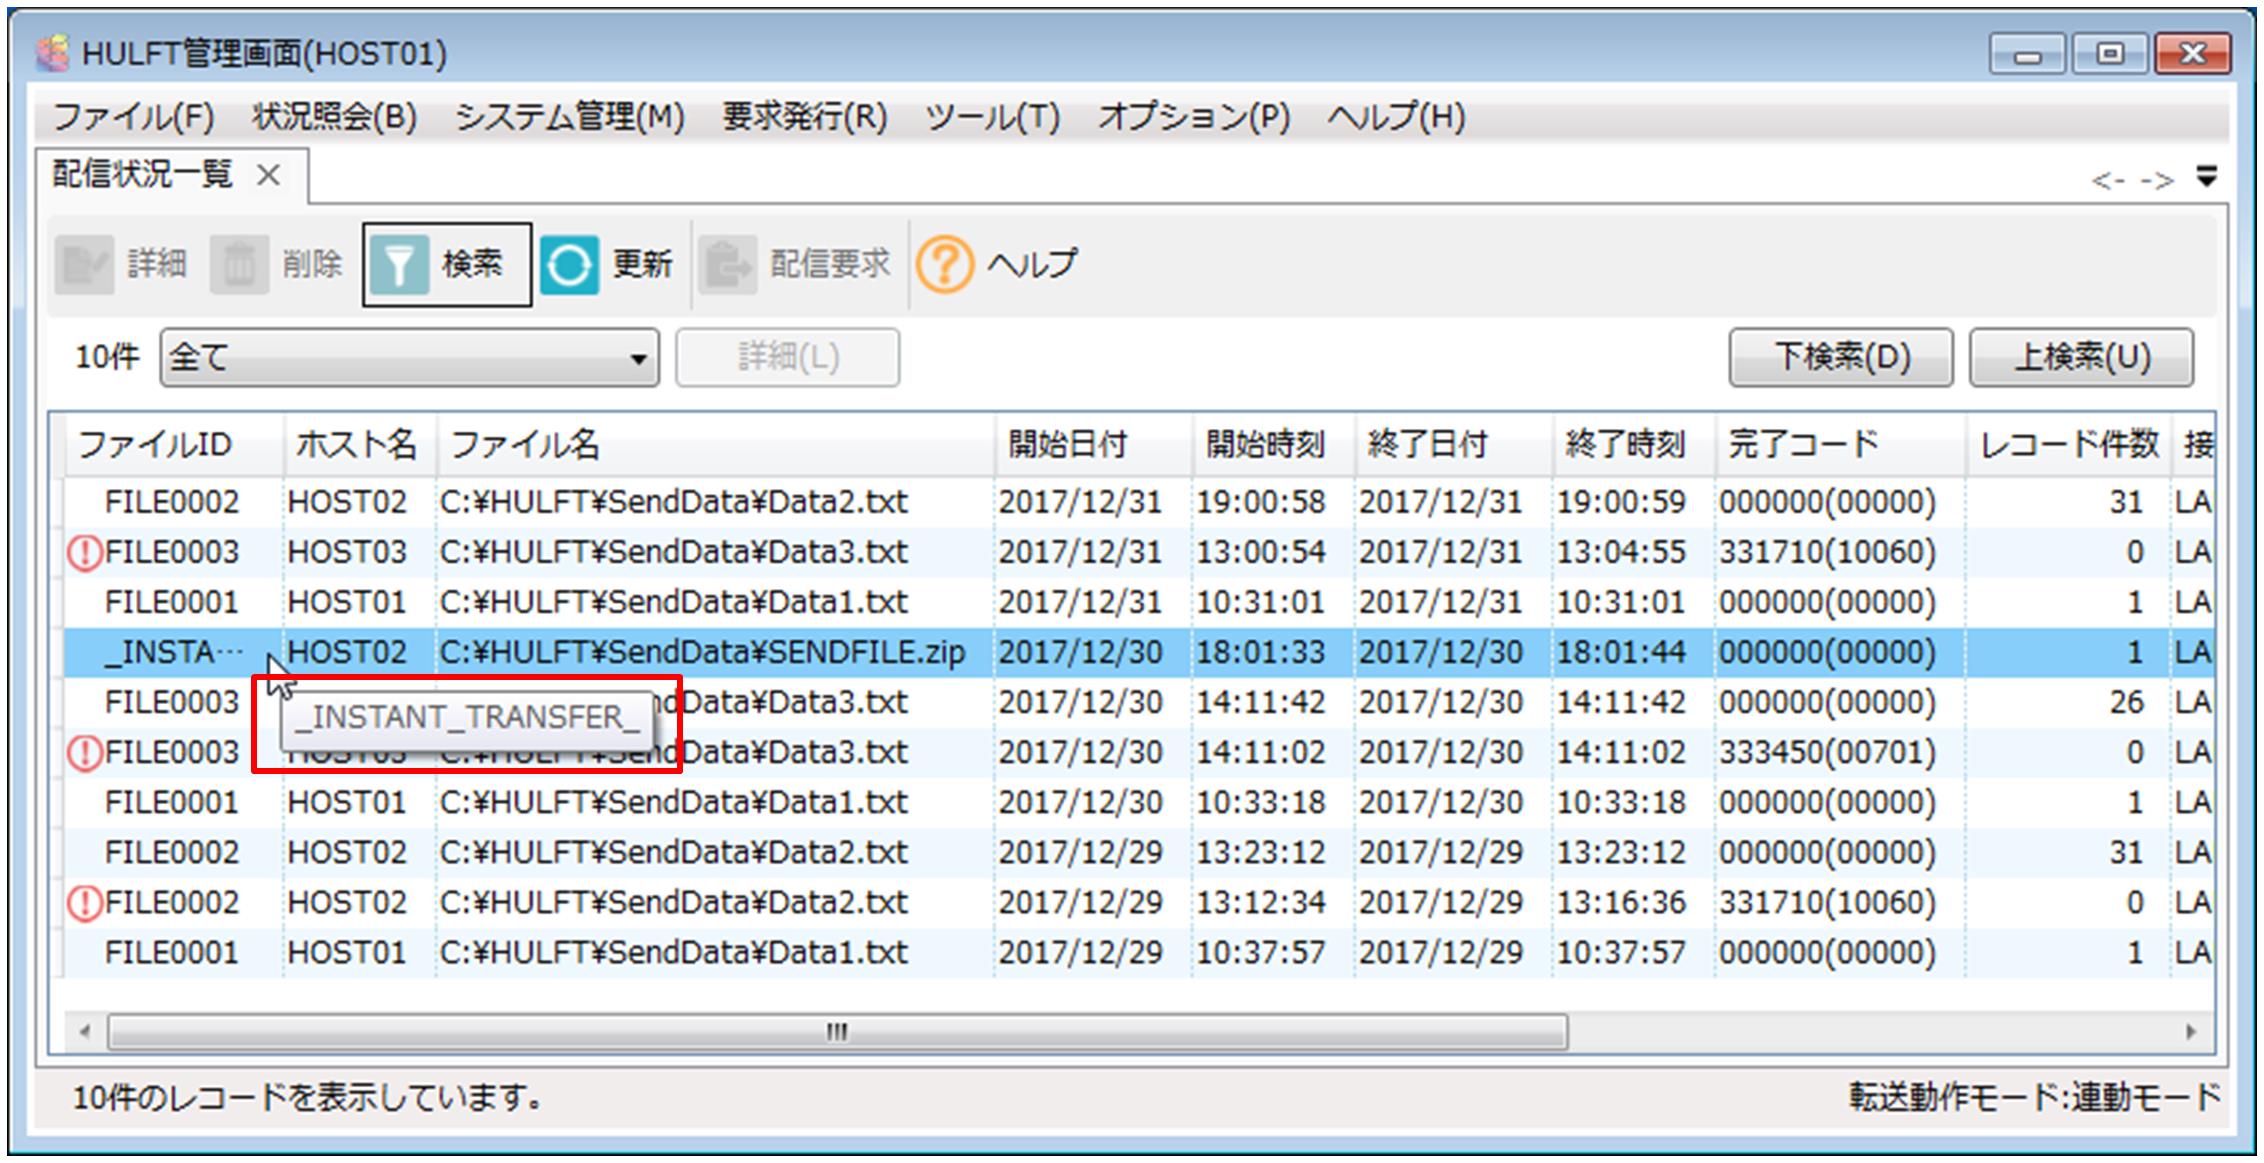Image resolution: width=2264 pixels, height=1163 pixels.
Task: Open the tab list dropdown arrow
Action: [2207, 177]
